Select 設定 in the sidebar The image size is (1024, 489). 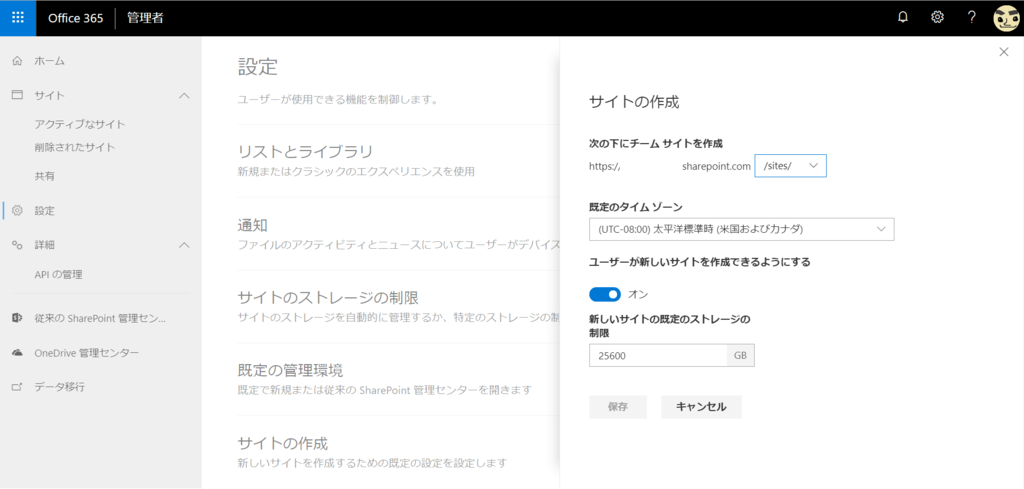coord(44,211)
